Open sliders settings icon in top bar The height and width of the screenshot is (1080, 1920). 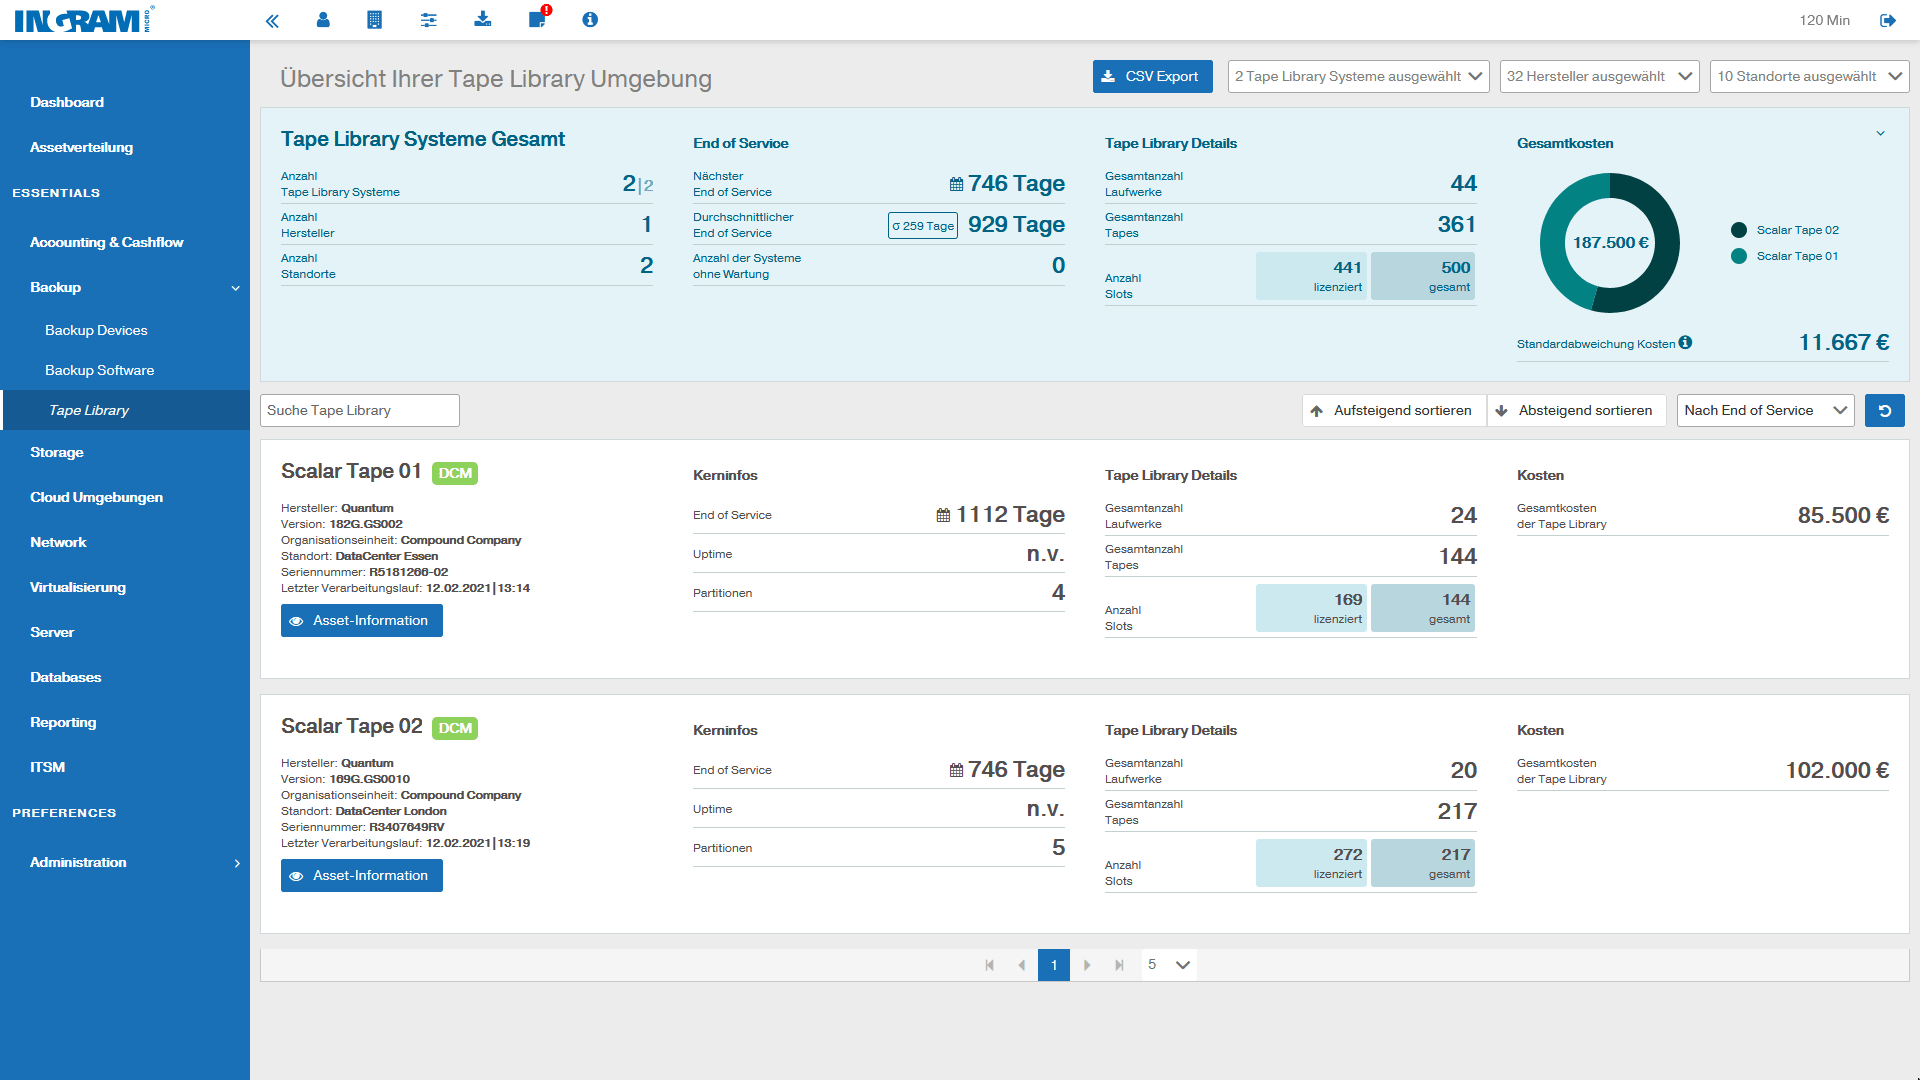coord(429,20)
